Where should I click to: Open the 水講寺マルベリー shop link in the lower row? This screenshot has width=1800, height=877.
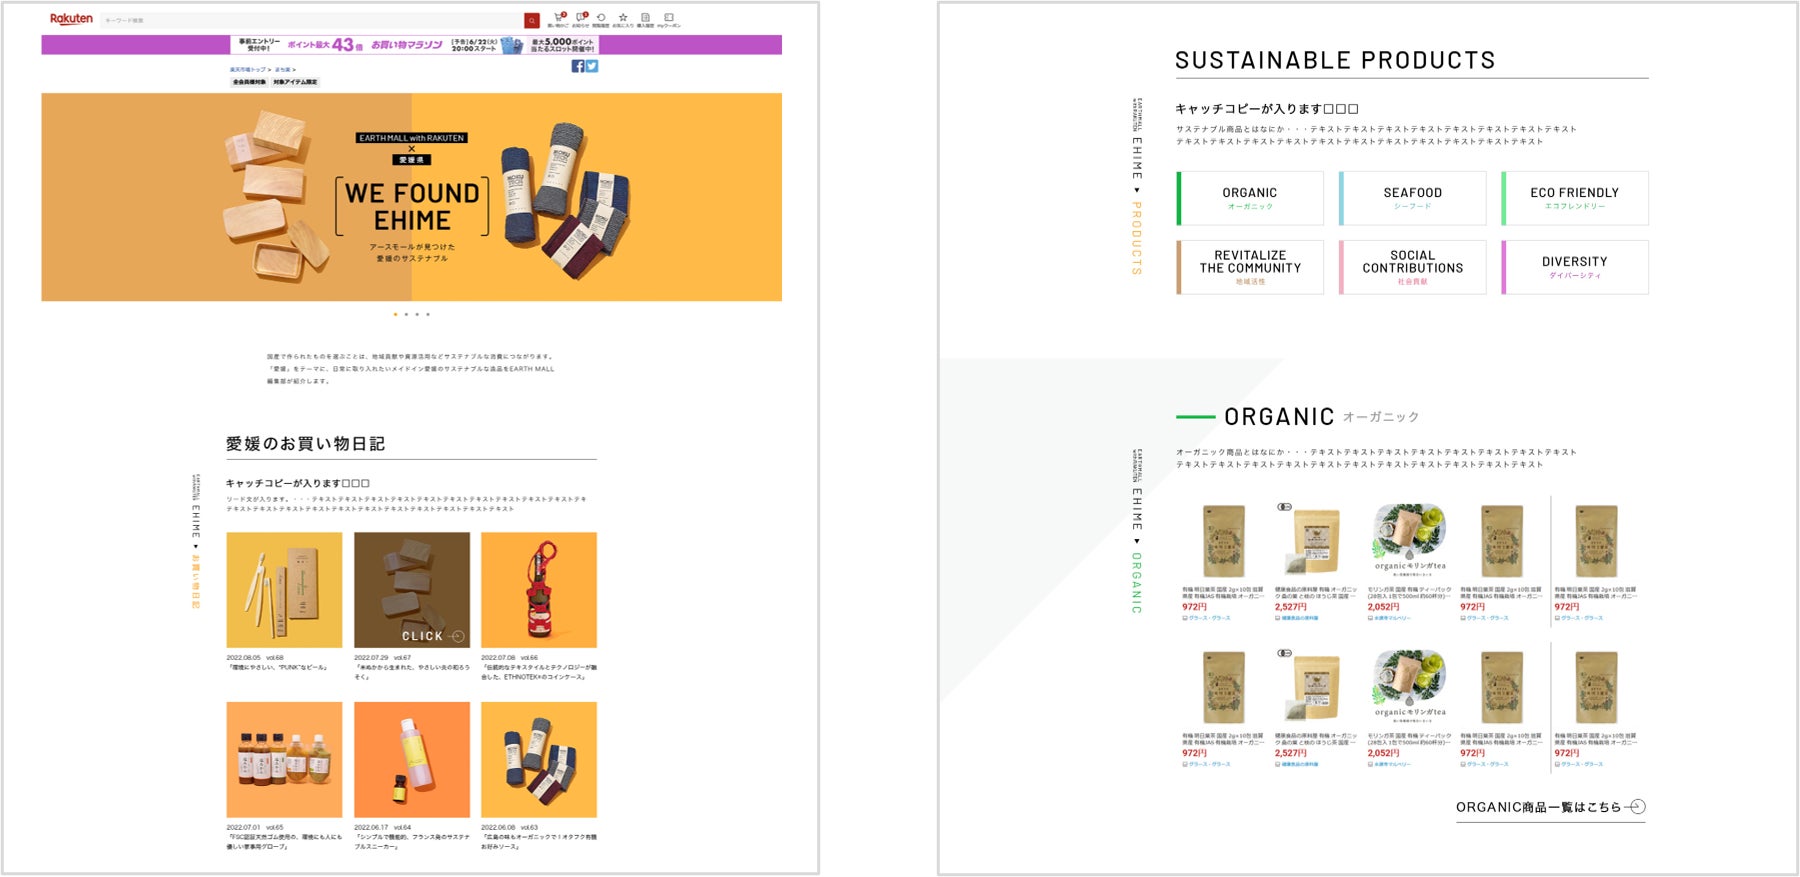1392,764
